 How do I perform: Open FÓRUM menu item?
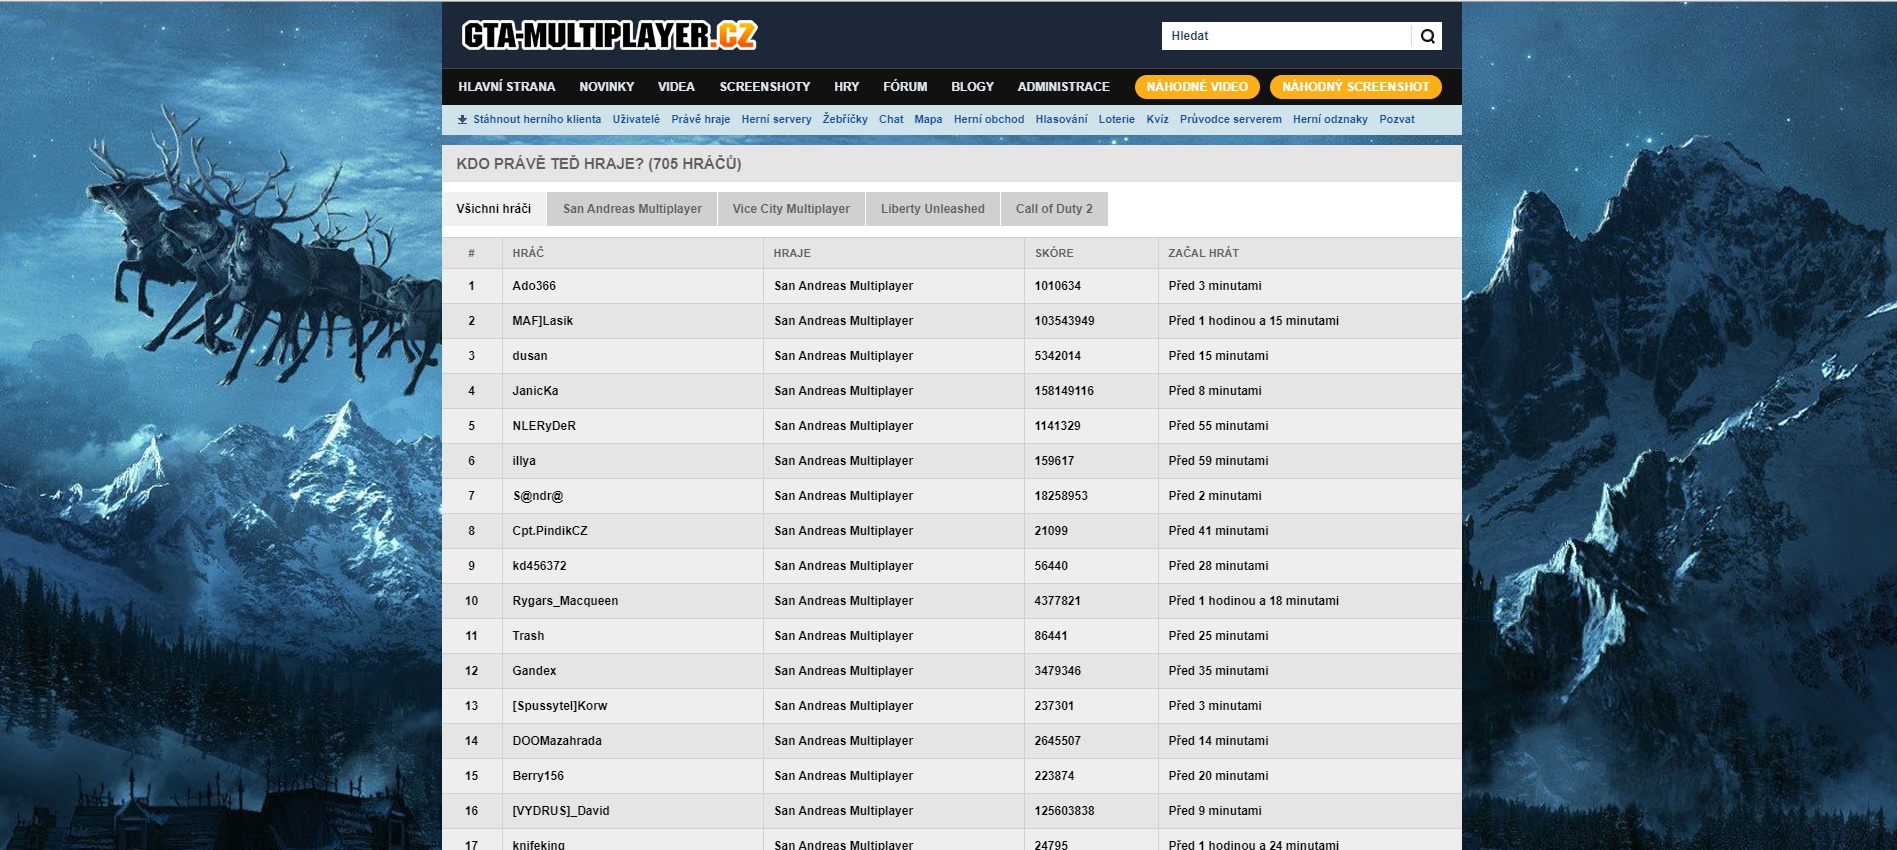[905, 87]
